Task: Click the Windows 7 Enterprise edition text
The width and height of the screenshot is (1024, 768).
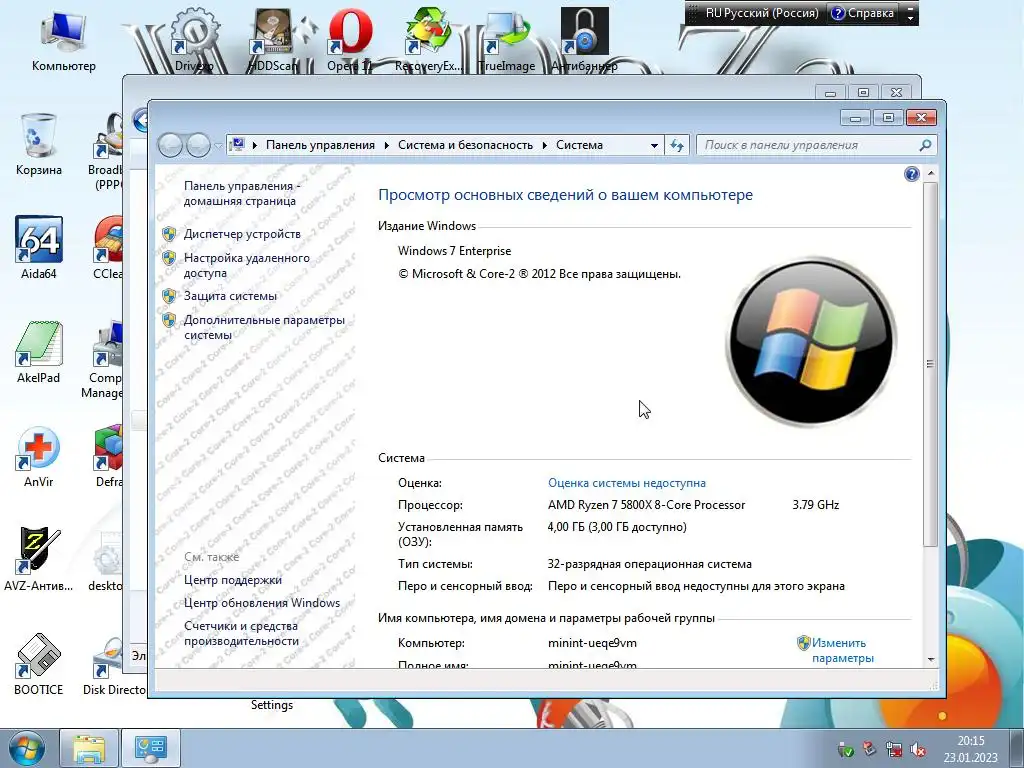Action: click(455, 251)
